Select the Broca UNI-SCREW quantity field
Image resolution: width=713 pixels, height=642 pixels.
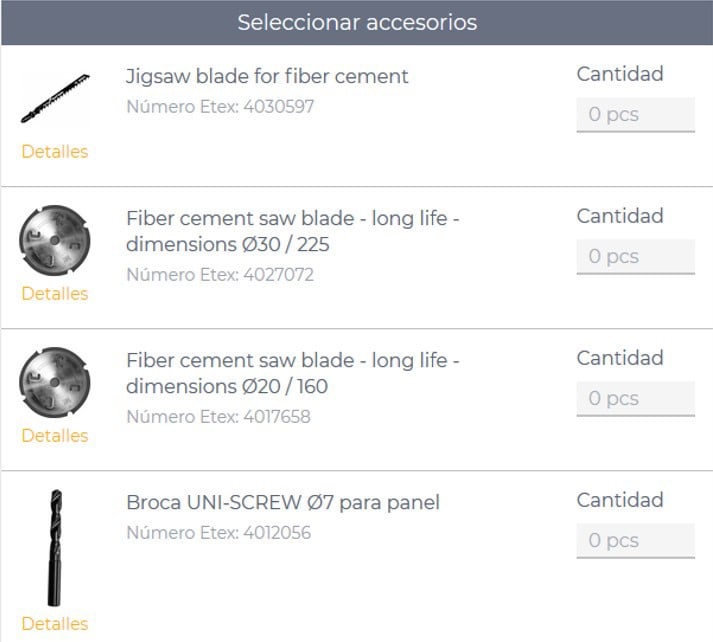click(x=635, y=541)
